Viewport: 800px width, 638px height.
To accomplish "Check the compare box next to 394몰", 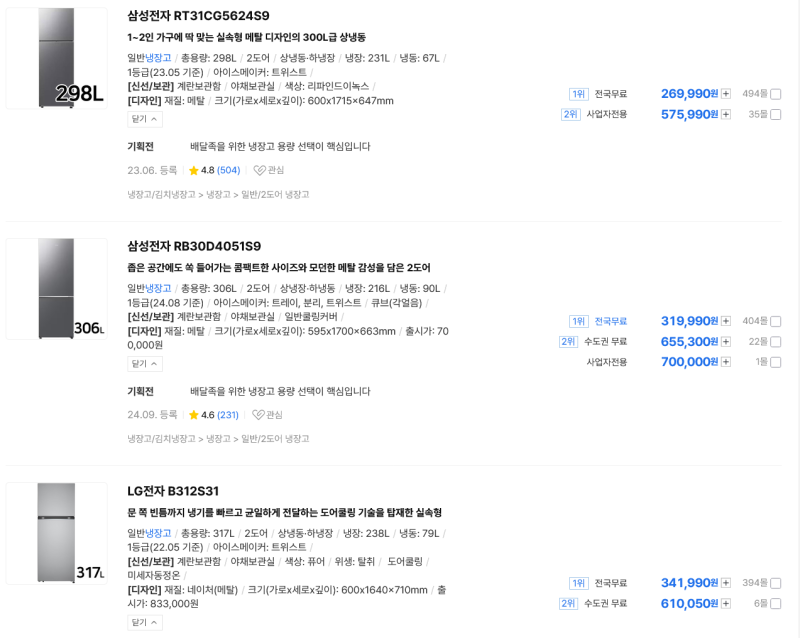I will [x=776, y=583].
